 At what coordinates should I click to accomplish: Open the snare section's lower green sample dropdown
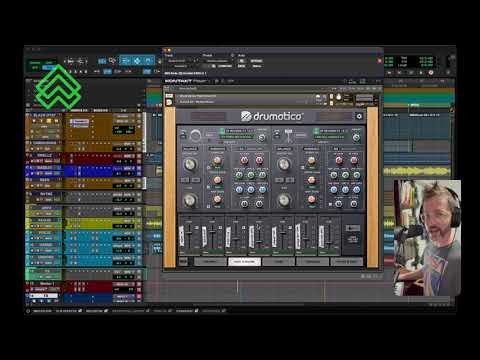tap(237, 137)
